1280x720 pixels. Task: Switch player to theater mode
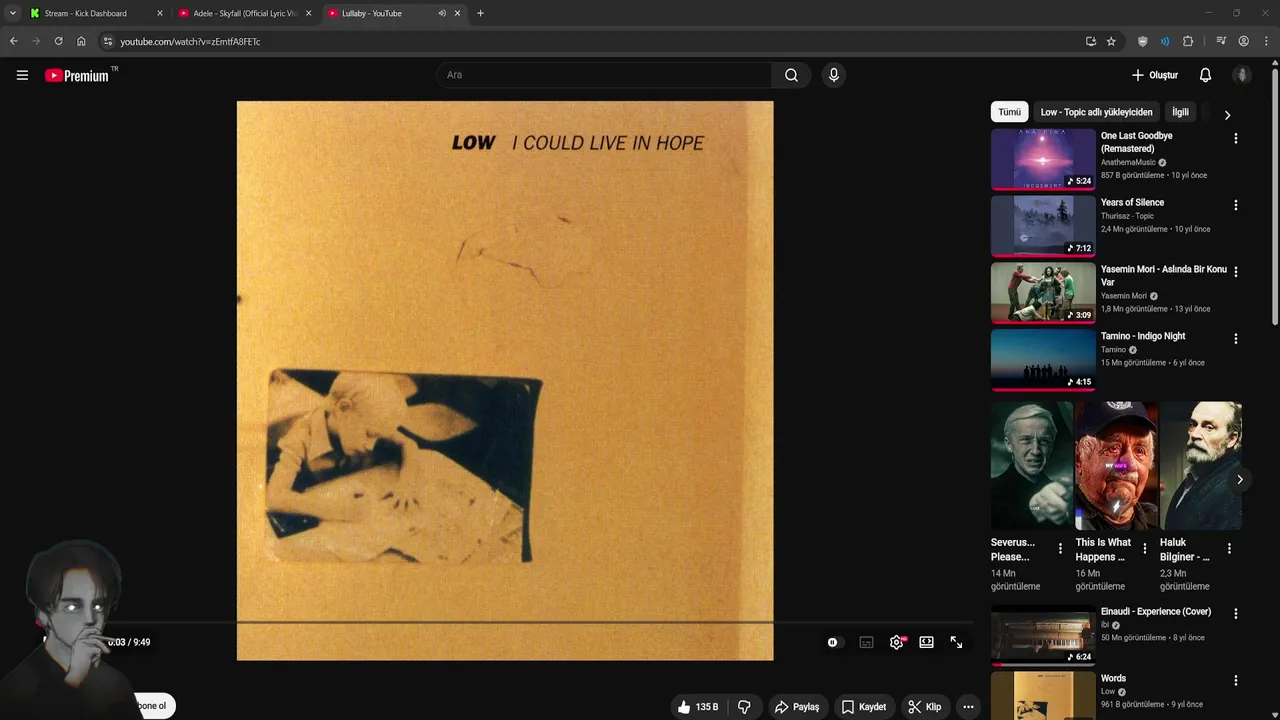926,642
